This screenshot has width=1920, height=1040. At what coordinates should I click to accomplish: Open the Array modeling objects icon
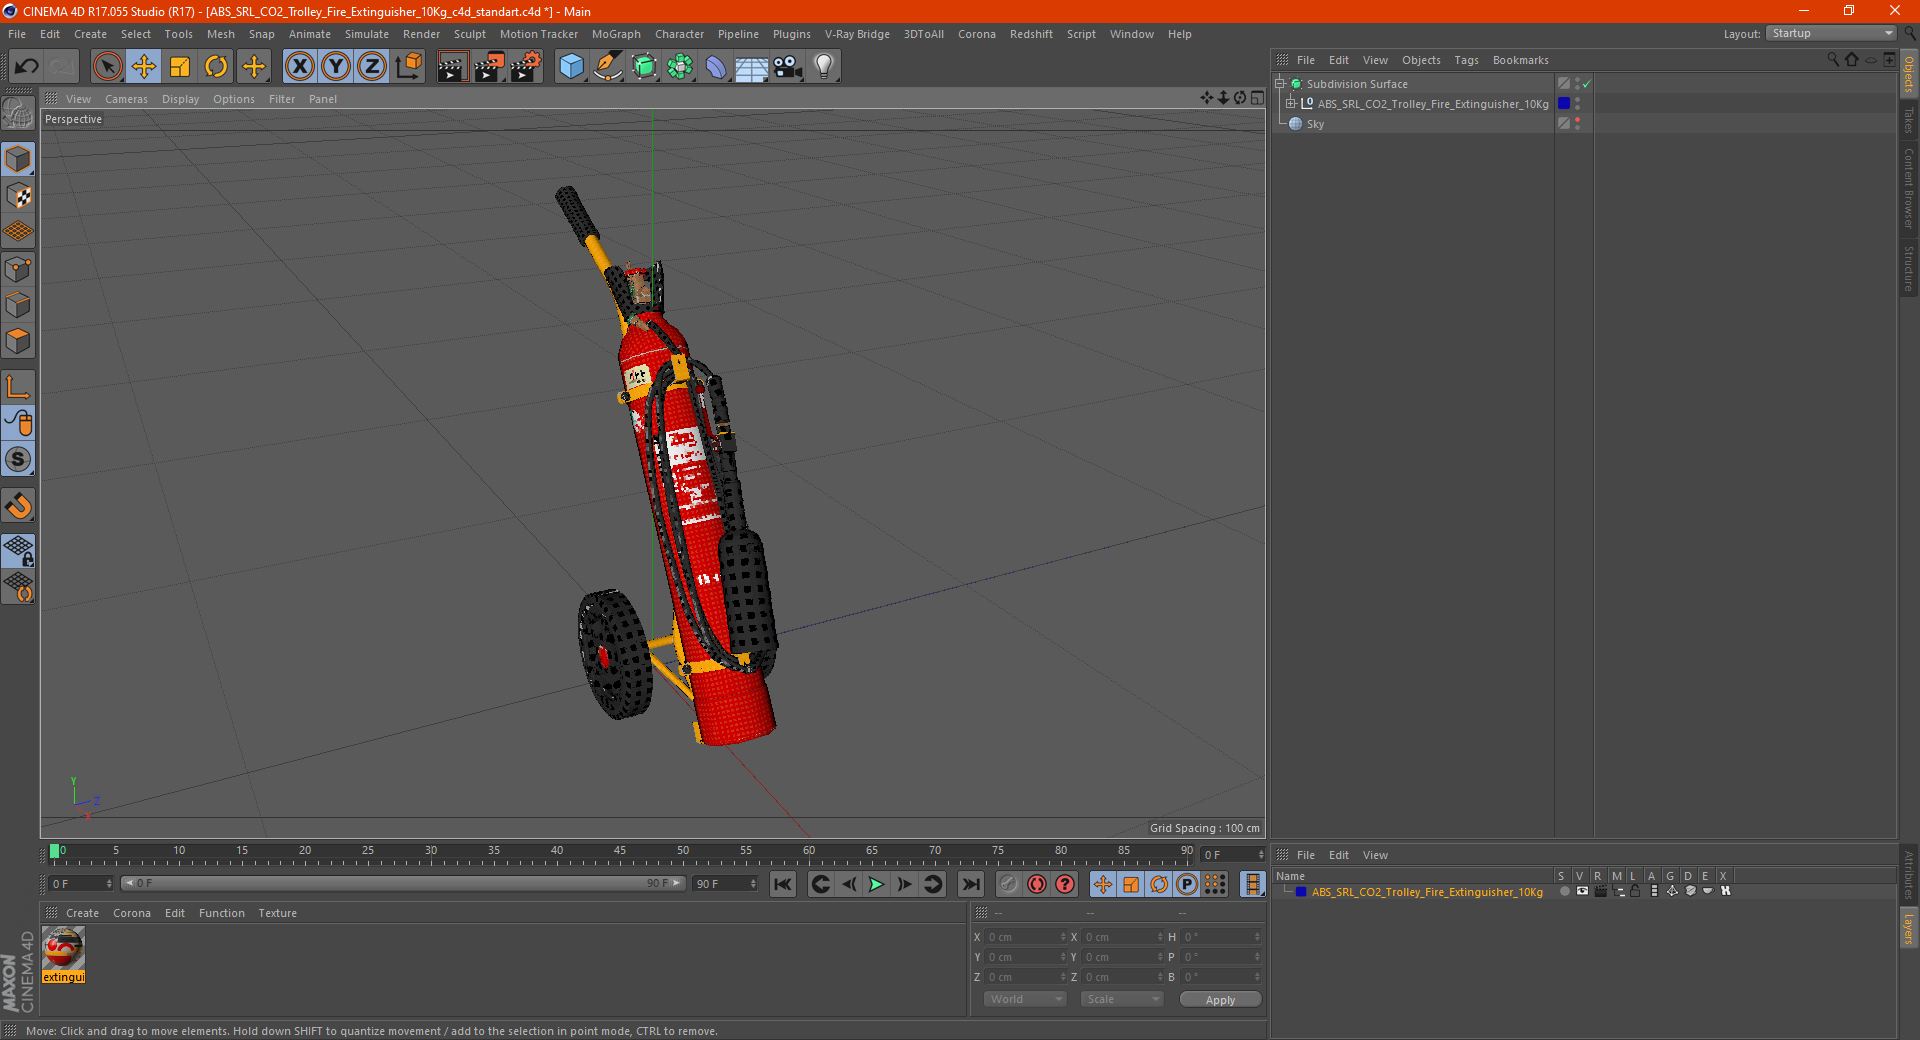point(680,67)
